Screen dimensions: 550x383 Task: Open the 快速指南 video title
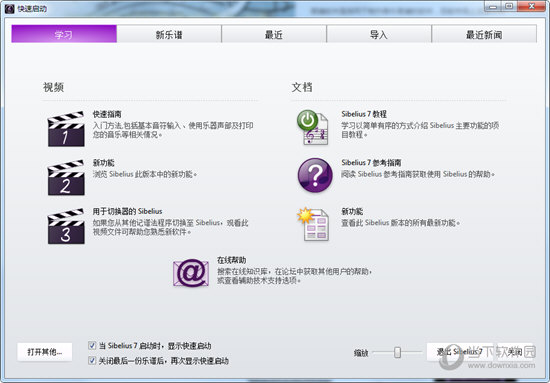pos(107,114)
